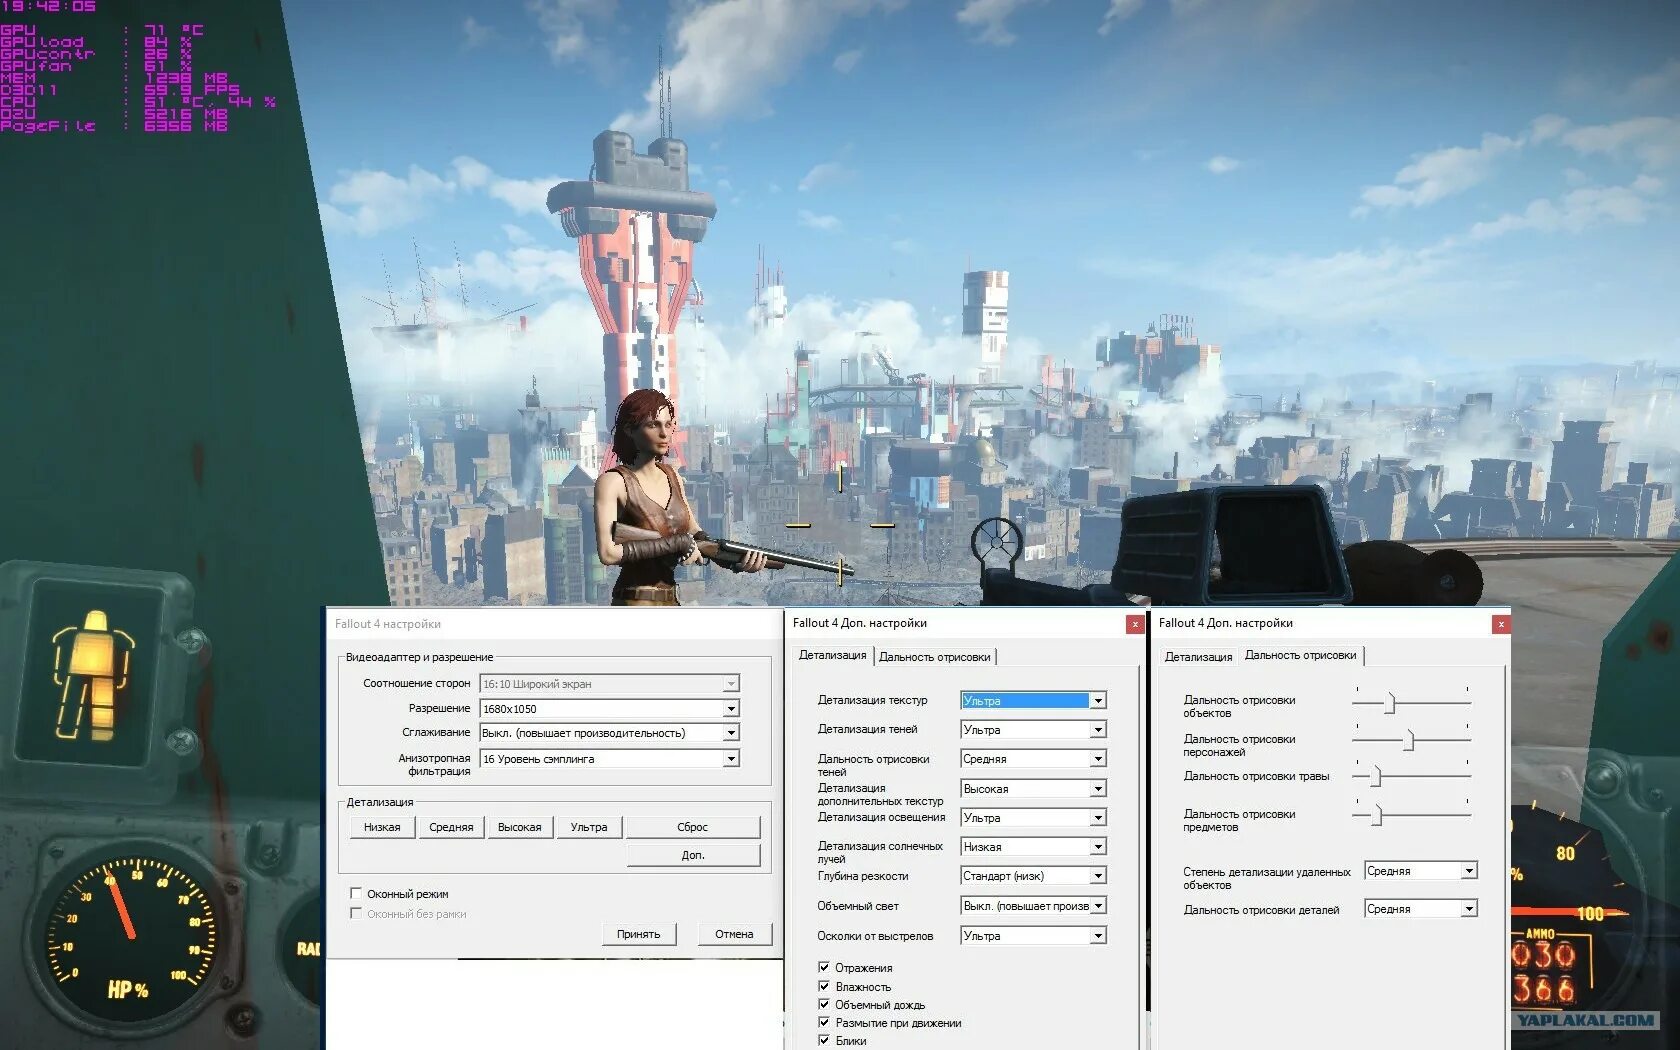
Task: Click the Видеоадаптер и разрешение group label
Action: point(419,657)
